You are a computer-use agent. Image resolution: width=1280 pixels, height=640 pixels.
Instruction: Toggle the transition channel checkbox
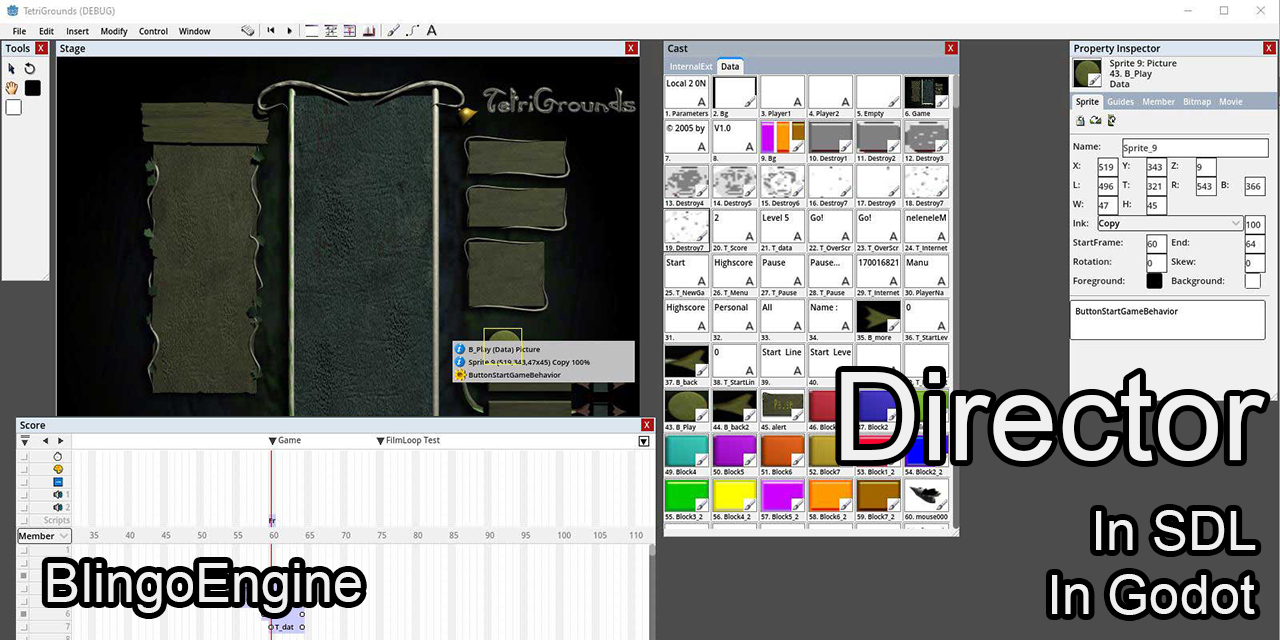(25, 482)
